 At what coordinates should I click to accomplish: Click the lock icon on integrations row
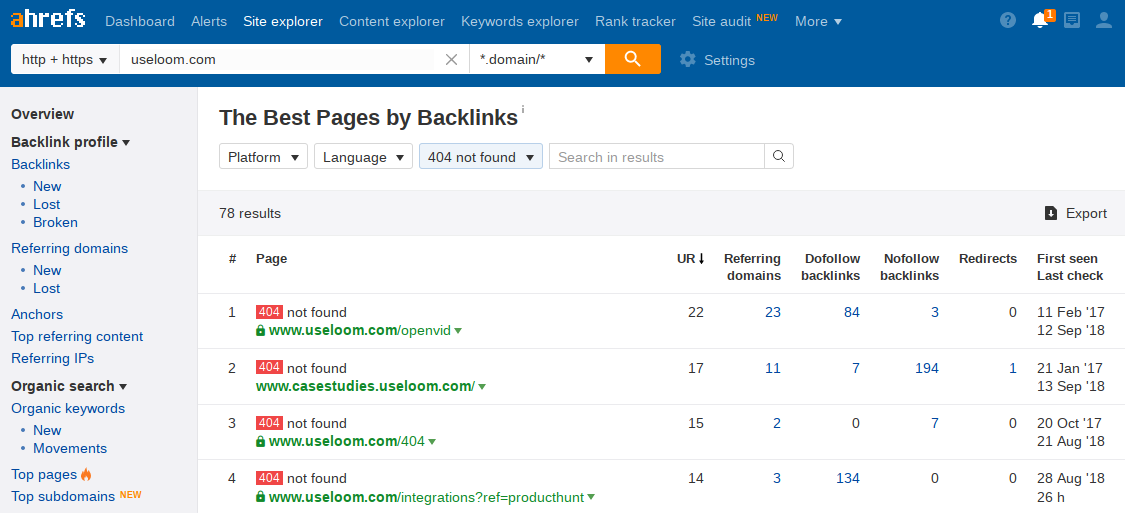(x=260, y=496)
